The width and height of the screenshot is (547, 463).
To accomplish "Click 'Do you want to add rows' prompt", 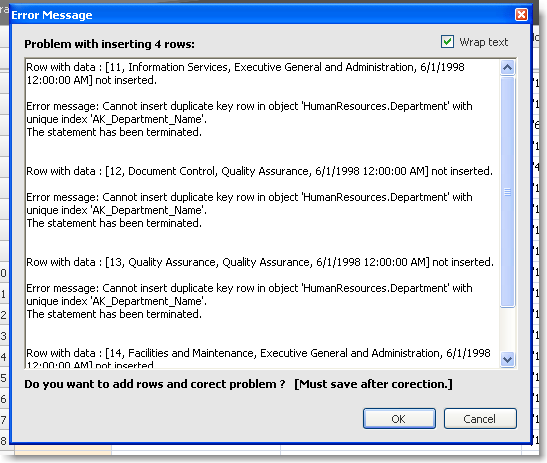I will [x=155, y=384].
